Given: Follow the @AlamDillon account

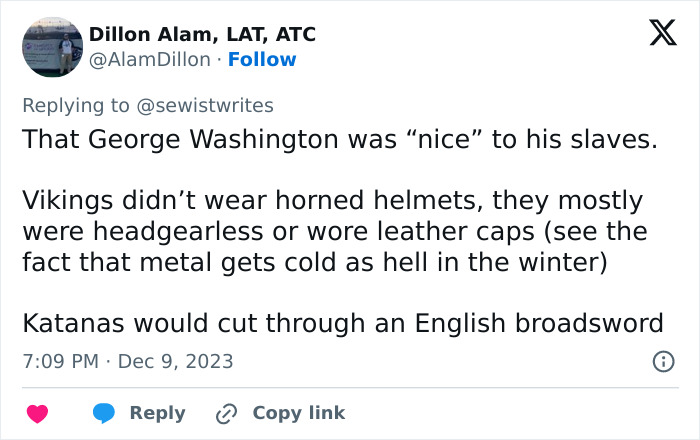Looking at the screenshot, I should 262,60.
